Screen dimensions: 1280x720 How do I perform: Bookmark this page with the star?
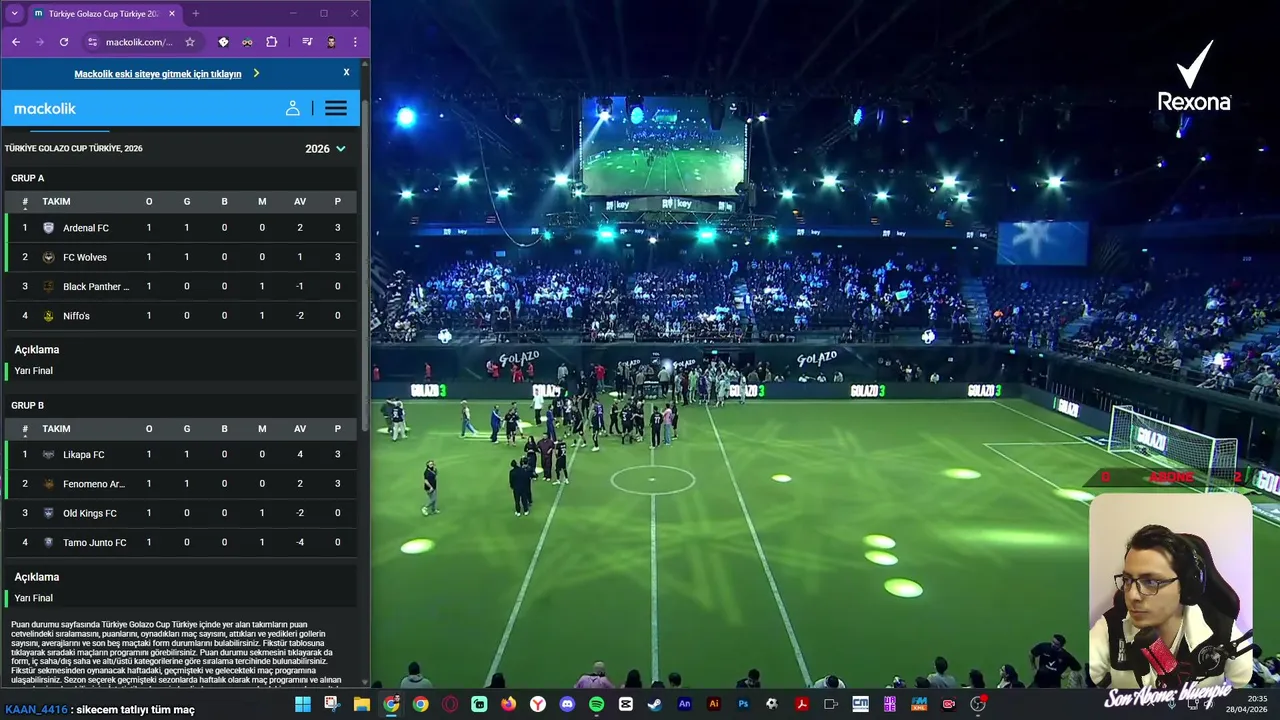(190, 42)
